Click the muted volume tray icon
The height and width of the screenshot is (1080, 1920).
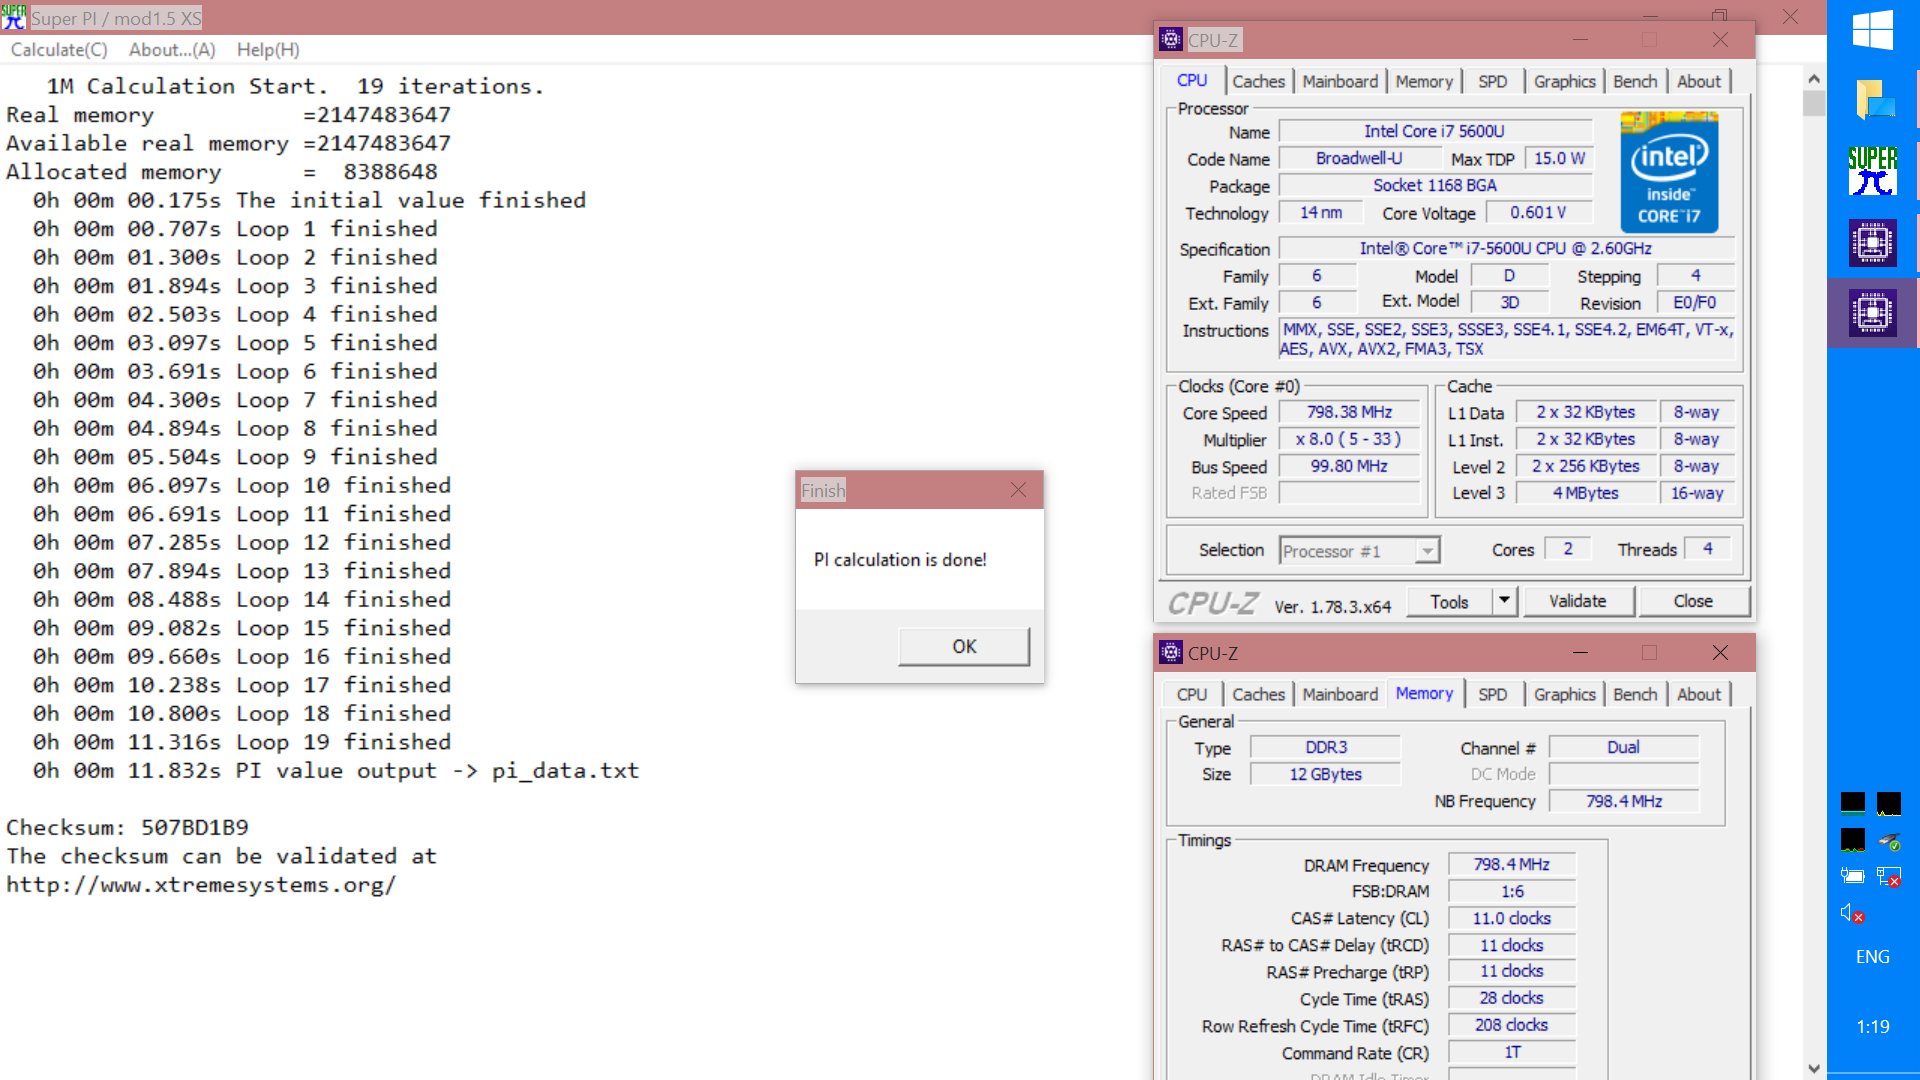(x=1852, y=914)
